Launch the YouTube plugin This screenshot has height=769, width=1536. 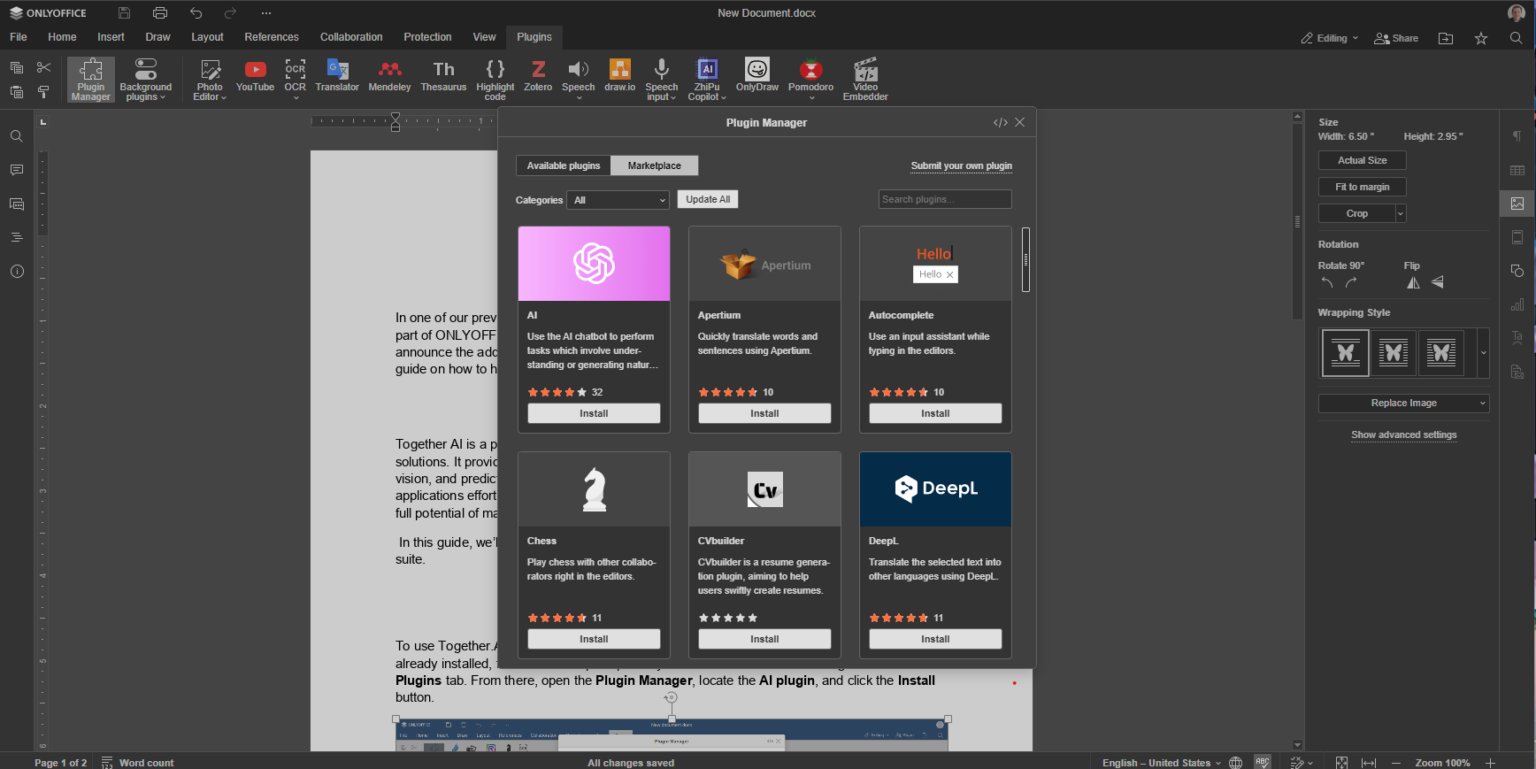coord(255,75)
